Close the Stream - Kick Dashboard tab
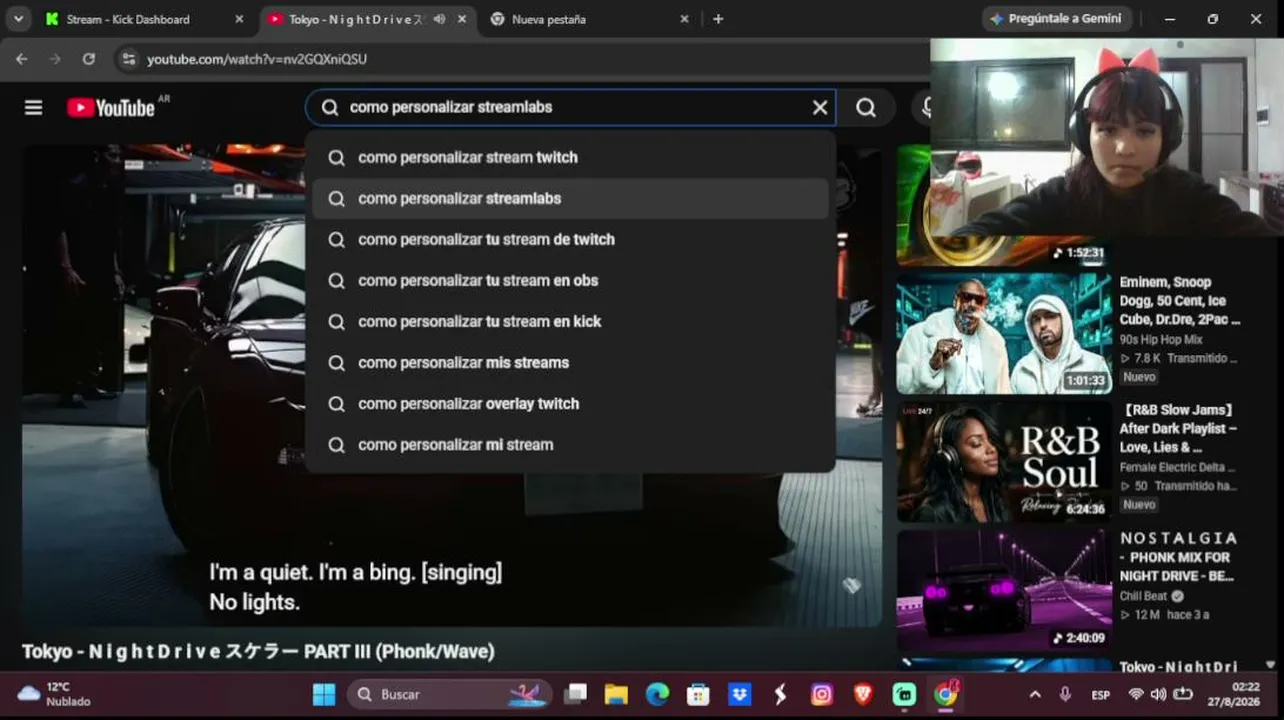Image resolution: width=1284 pixels, height=720 pixels. (x=239, y=19)
